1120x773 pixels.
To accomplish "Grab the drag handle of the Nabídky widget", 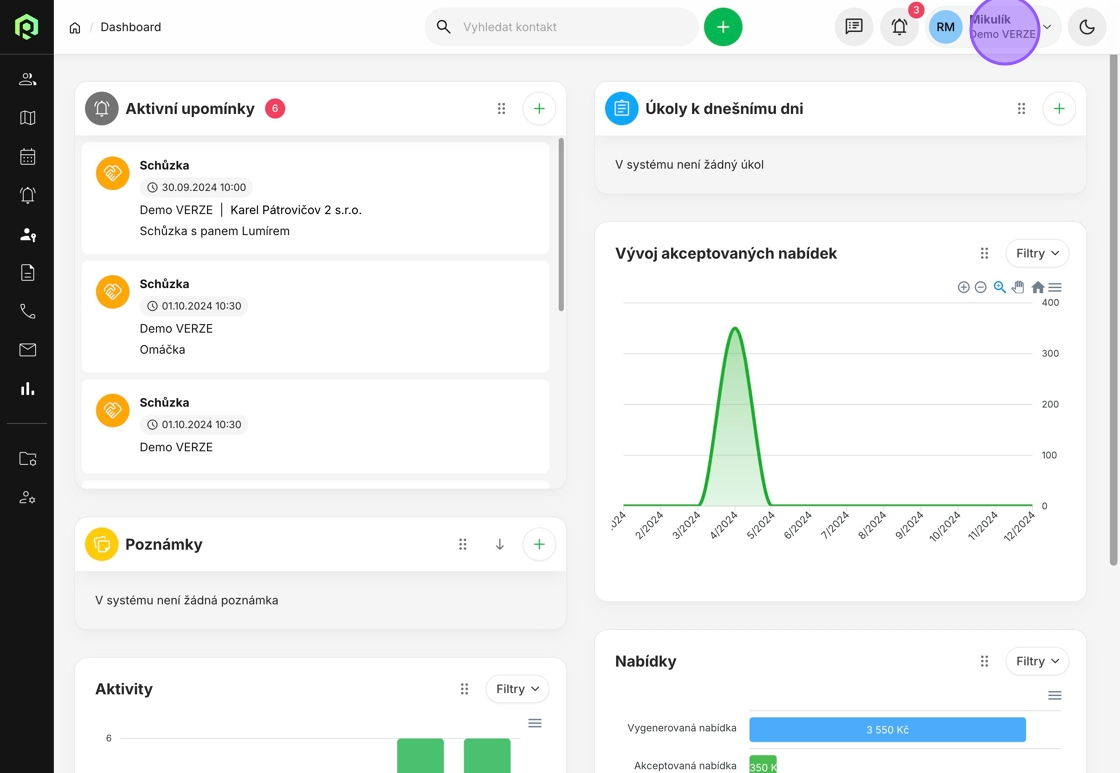I will coord(984,661).
